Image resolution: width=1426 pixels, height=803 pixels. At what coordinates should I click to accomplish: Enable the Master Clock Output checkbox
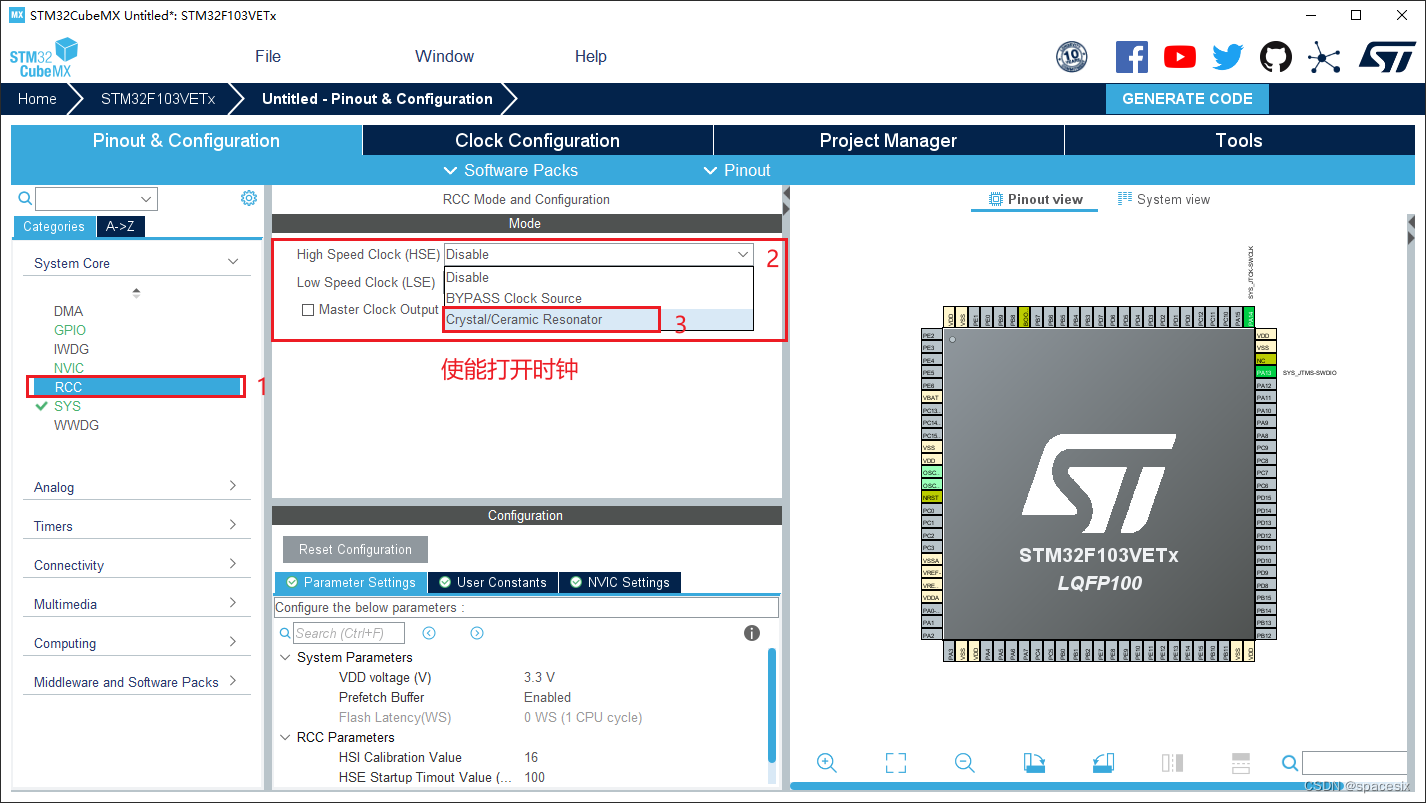(308, 310)
